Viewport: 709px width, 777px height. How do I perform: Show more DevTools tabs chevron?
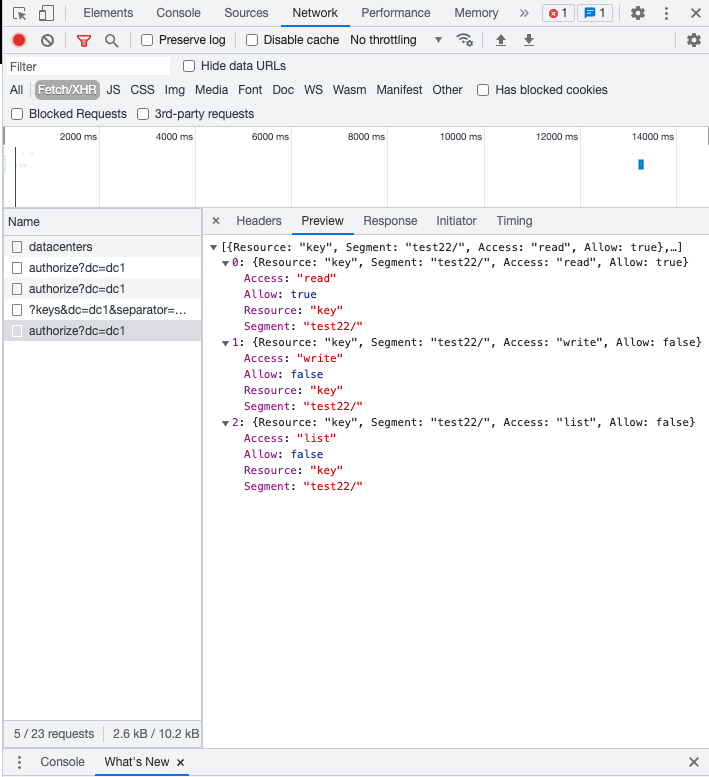(x=524, y=13)
